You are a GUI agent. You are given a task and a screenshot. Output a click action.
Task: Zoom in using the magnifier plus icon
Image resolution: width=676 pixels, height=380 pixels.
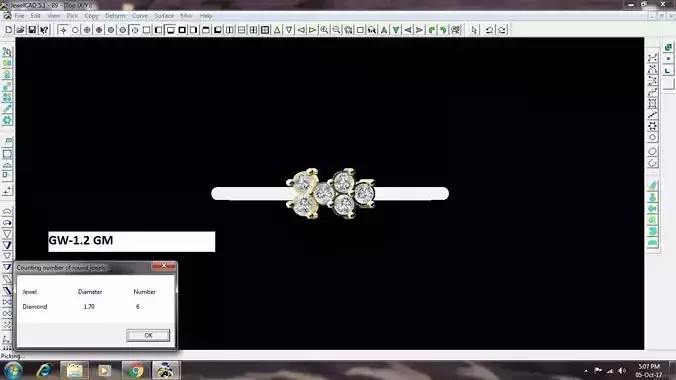[324, 30]
